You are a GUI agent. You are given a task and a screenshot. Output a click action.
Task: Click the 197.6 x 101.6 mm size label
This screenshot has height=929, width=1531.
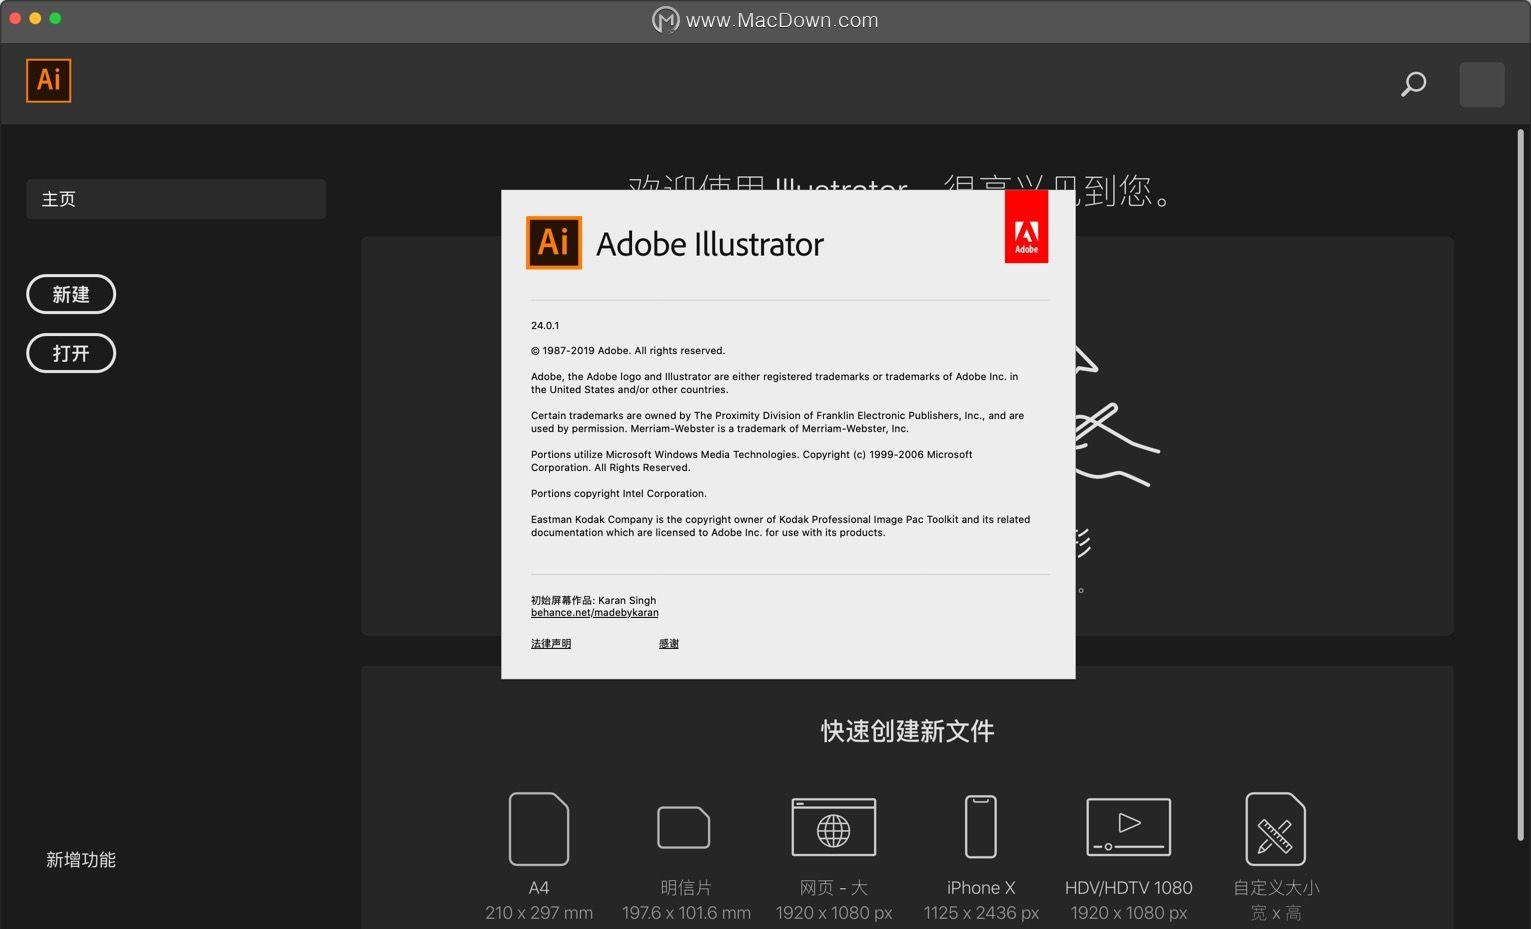(686, 913)
